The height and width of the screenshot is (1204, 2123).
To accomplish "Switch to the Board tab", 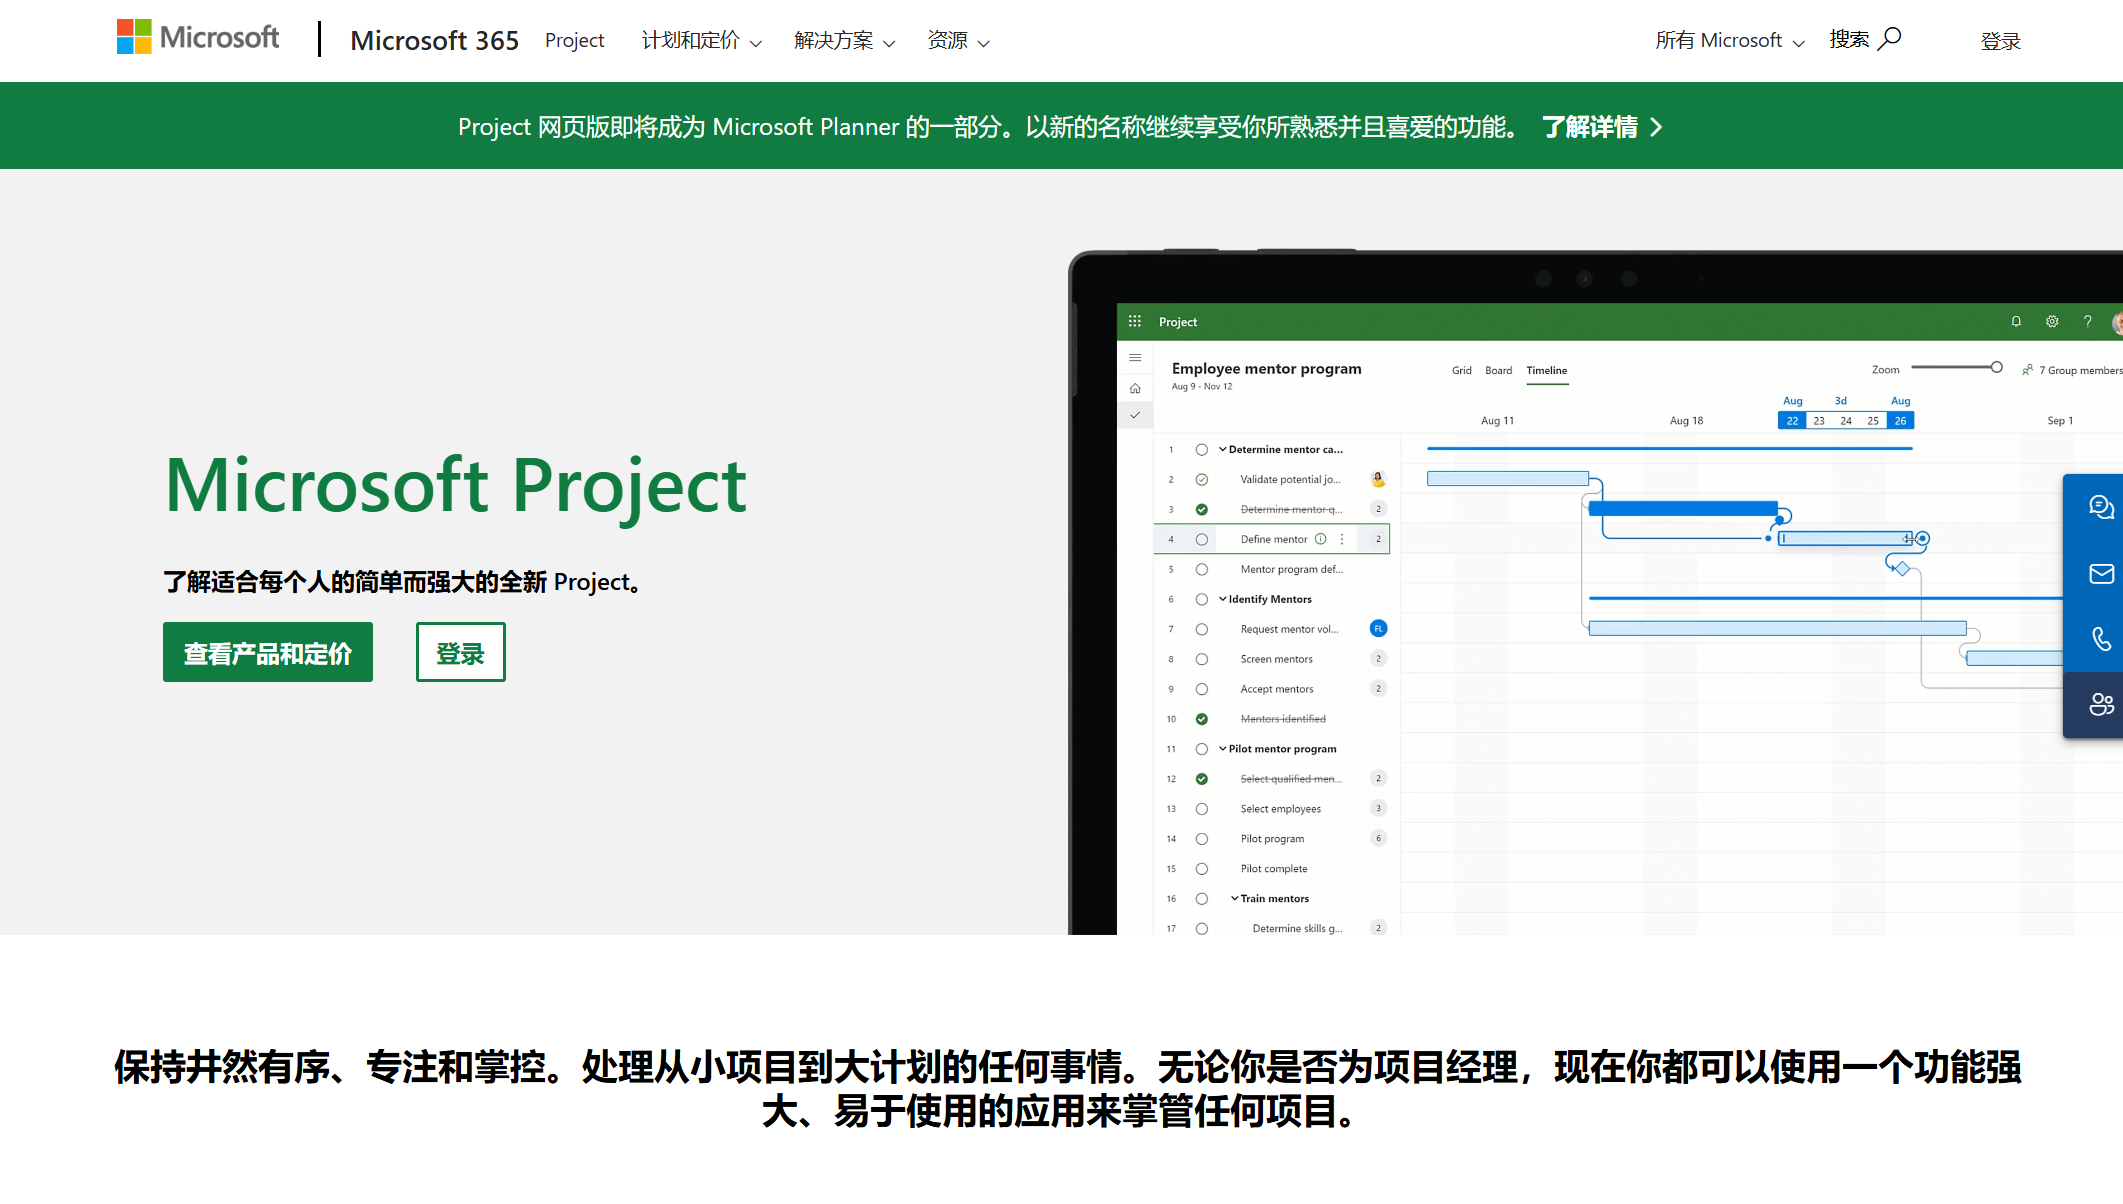I will coord(1498,371).
